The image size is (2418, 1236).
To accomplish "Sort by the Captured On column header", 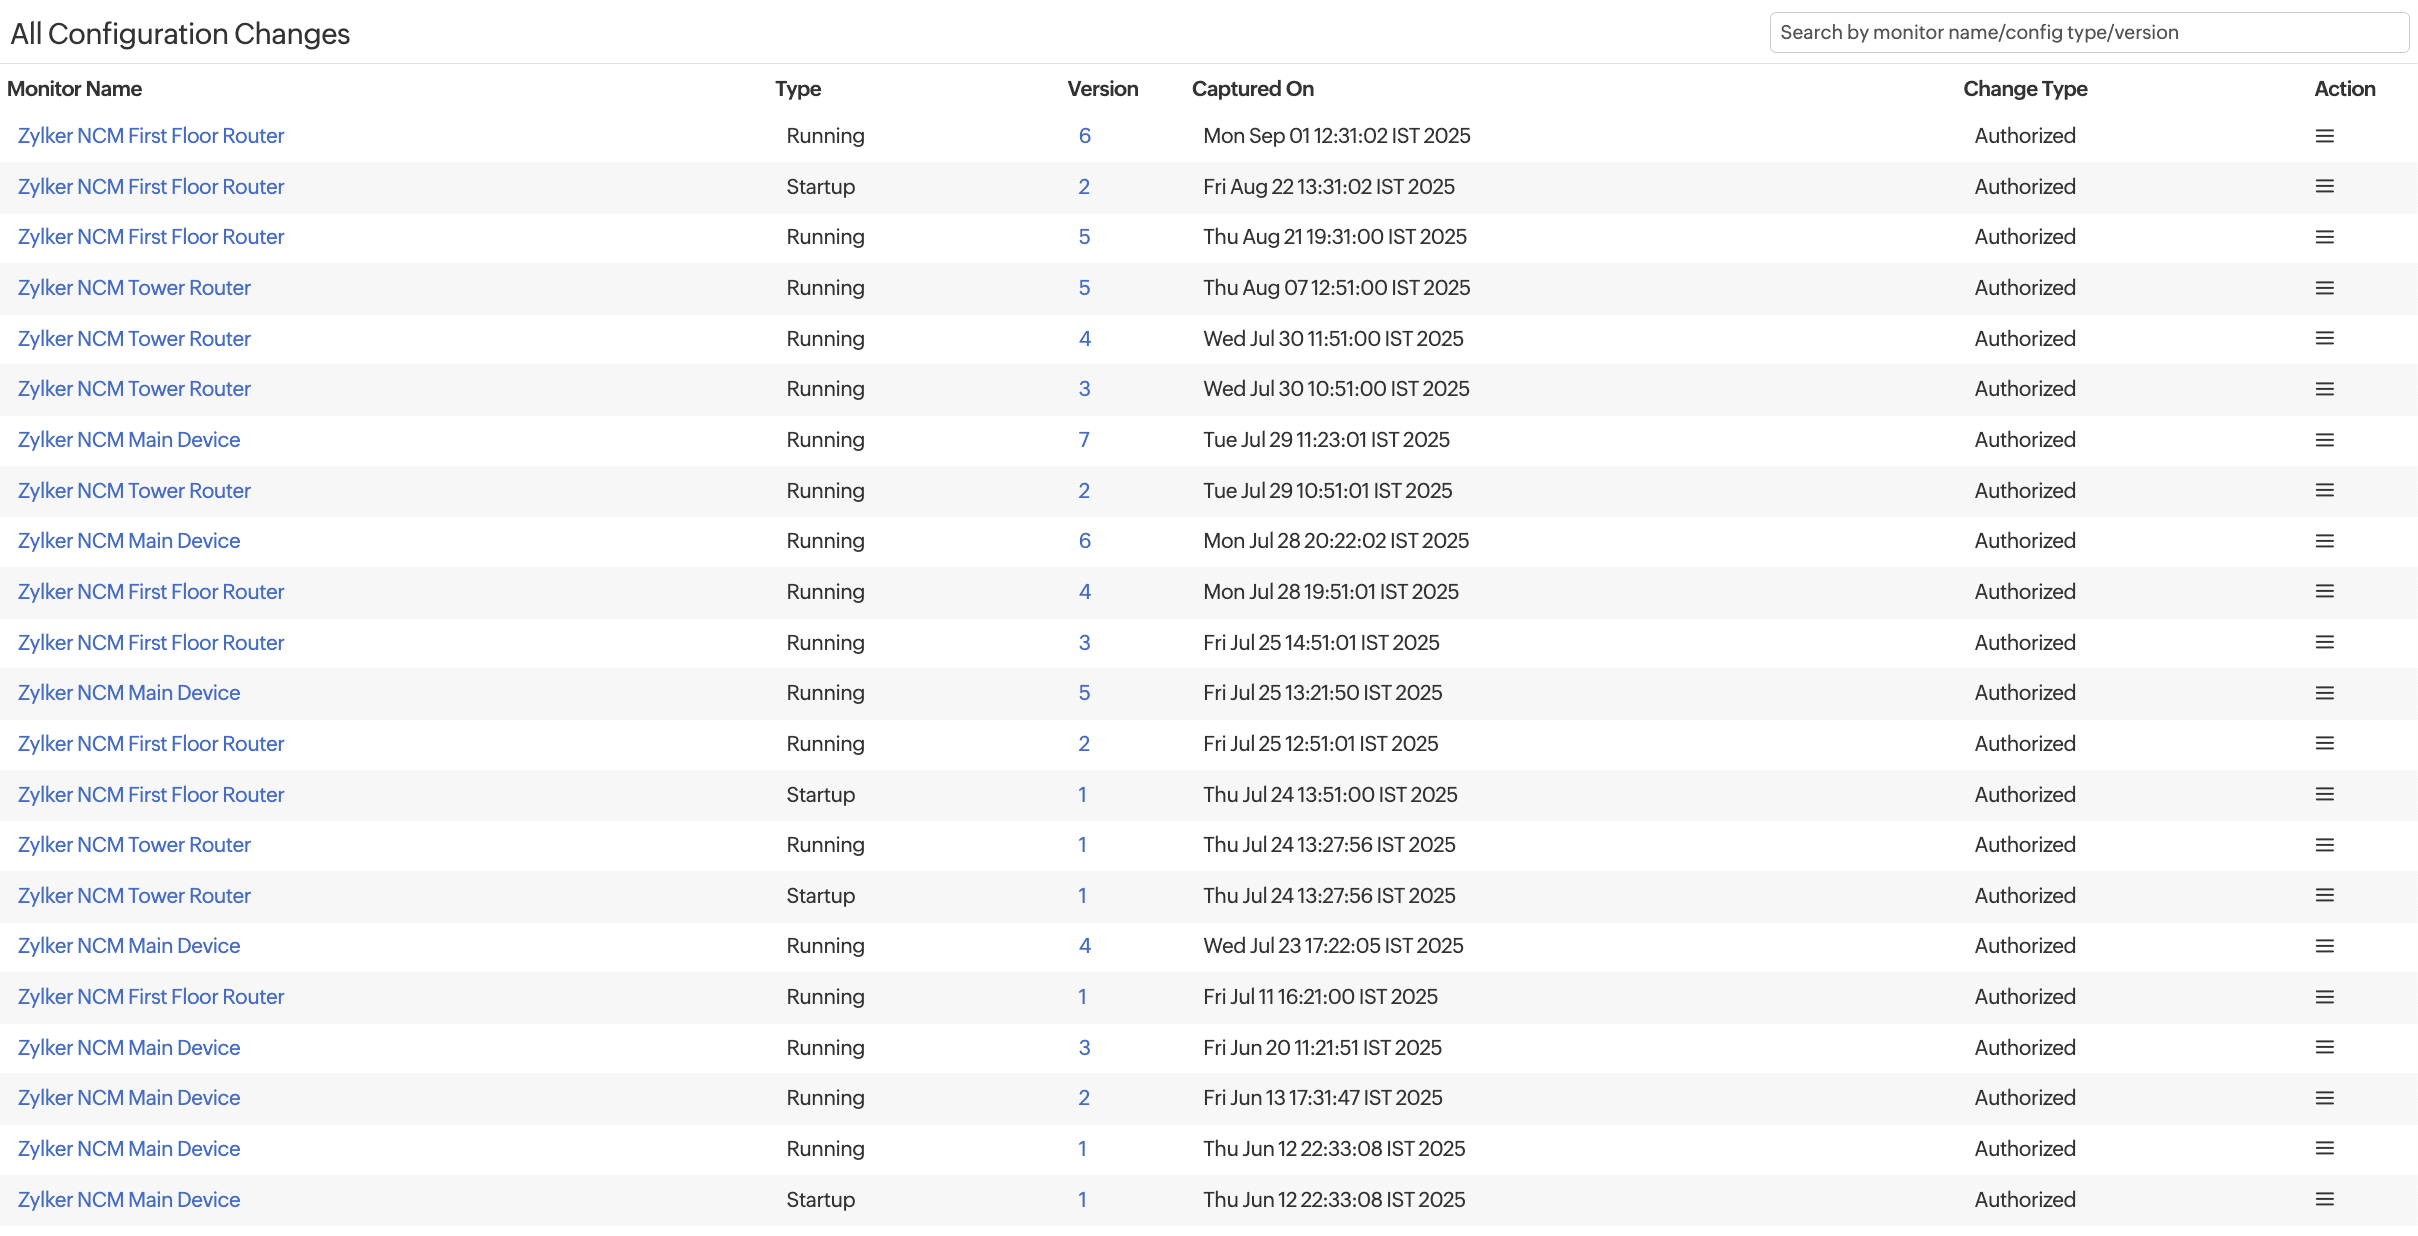I will pos(1252,89).
